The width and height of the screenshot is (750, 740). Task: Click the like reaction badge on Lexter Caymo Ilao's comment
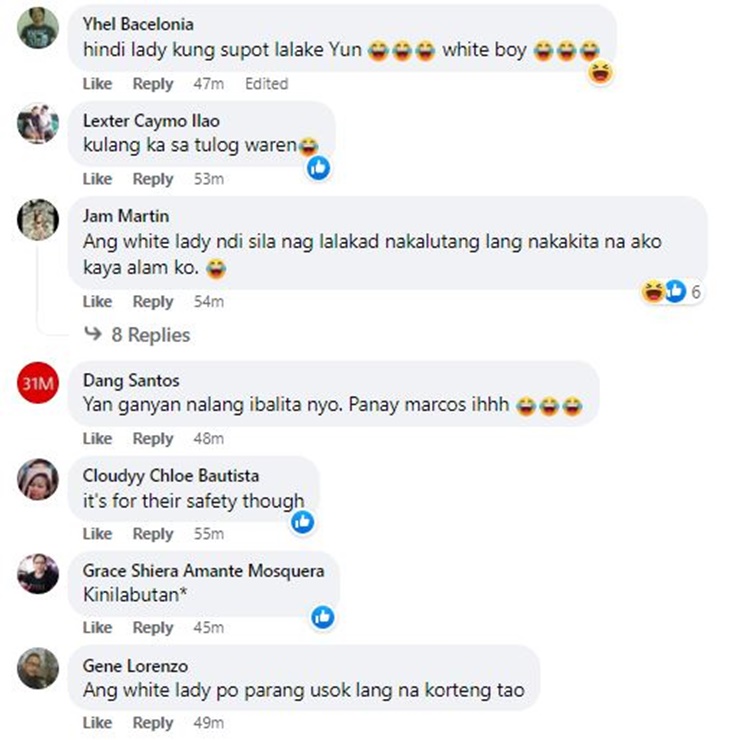coord(319,168)
